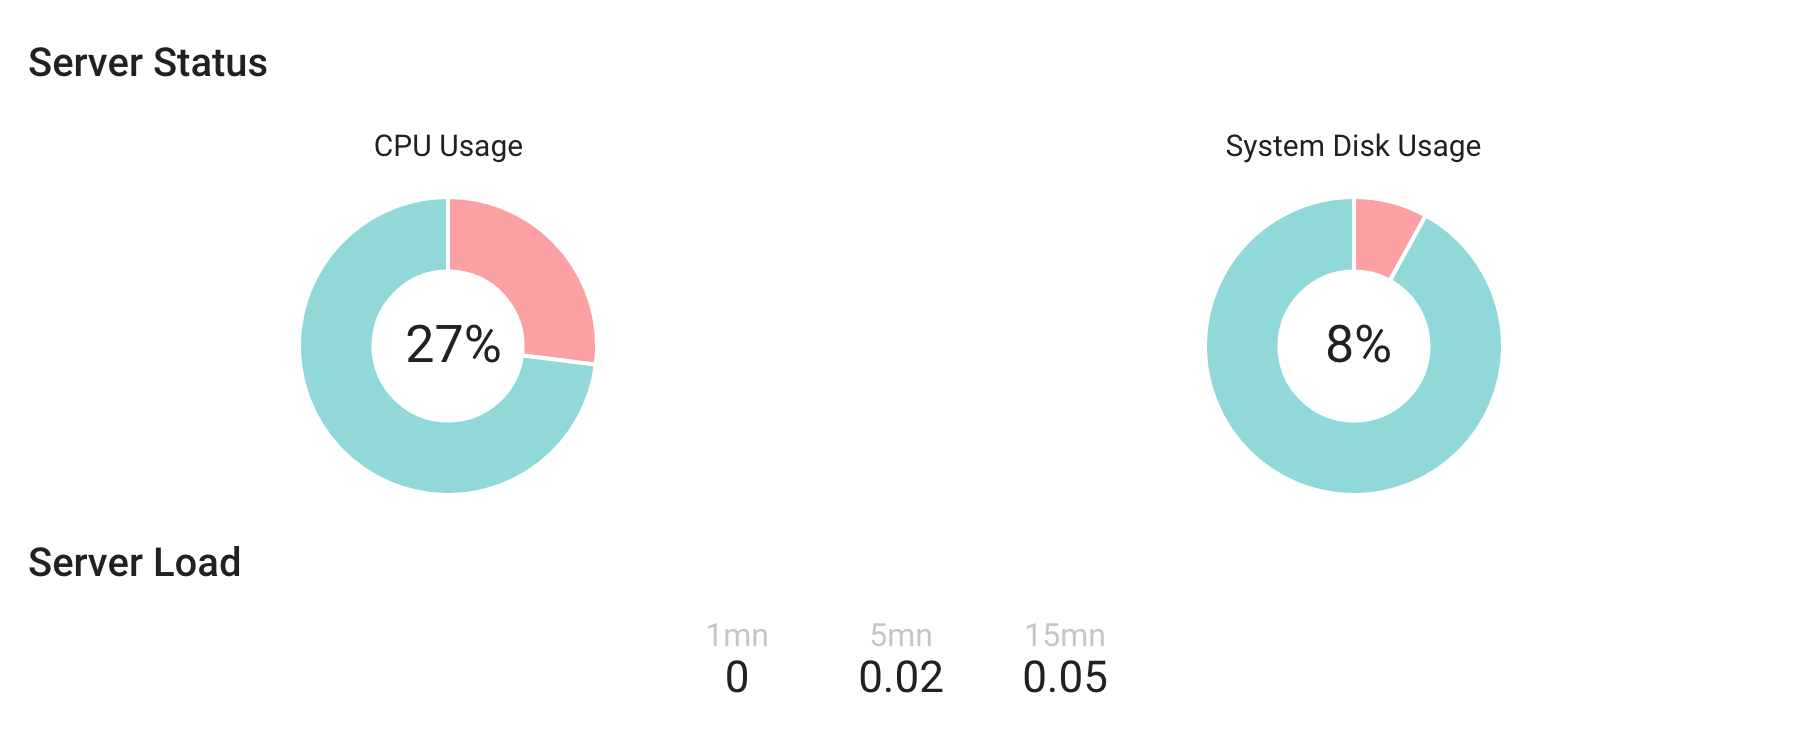
Task: Click the Server Status heading
Action: coord(148,63)
